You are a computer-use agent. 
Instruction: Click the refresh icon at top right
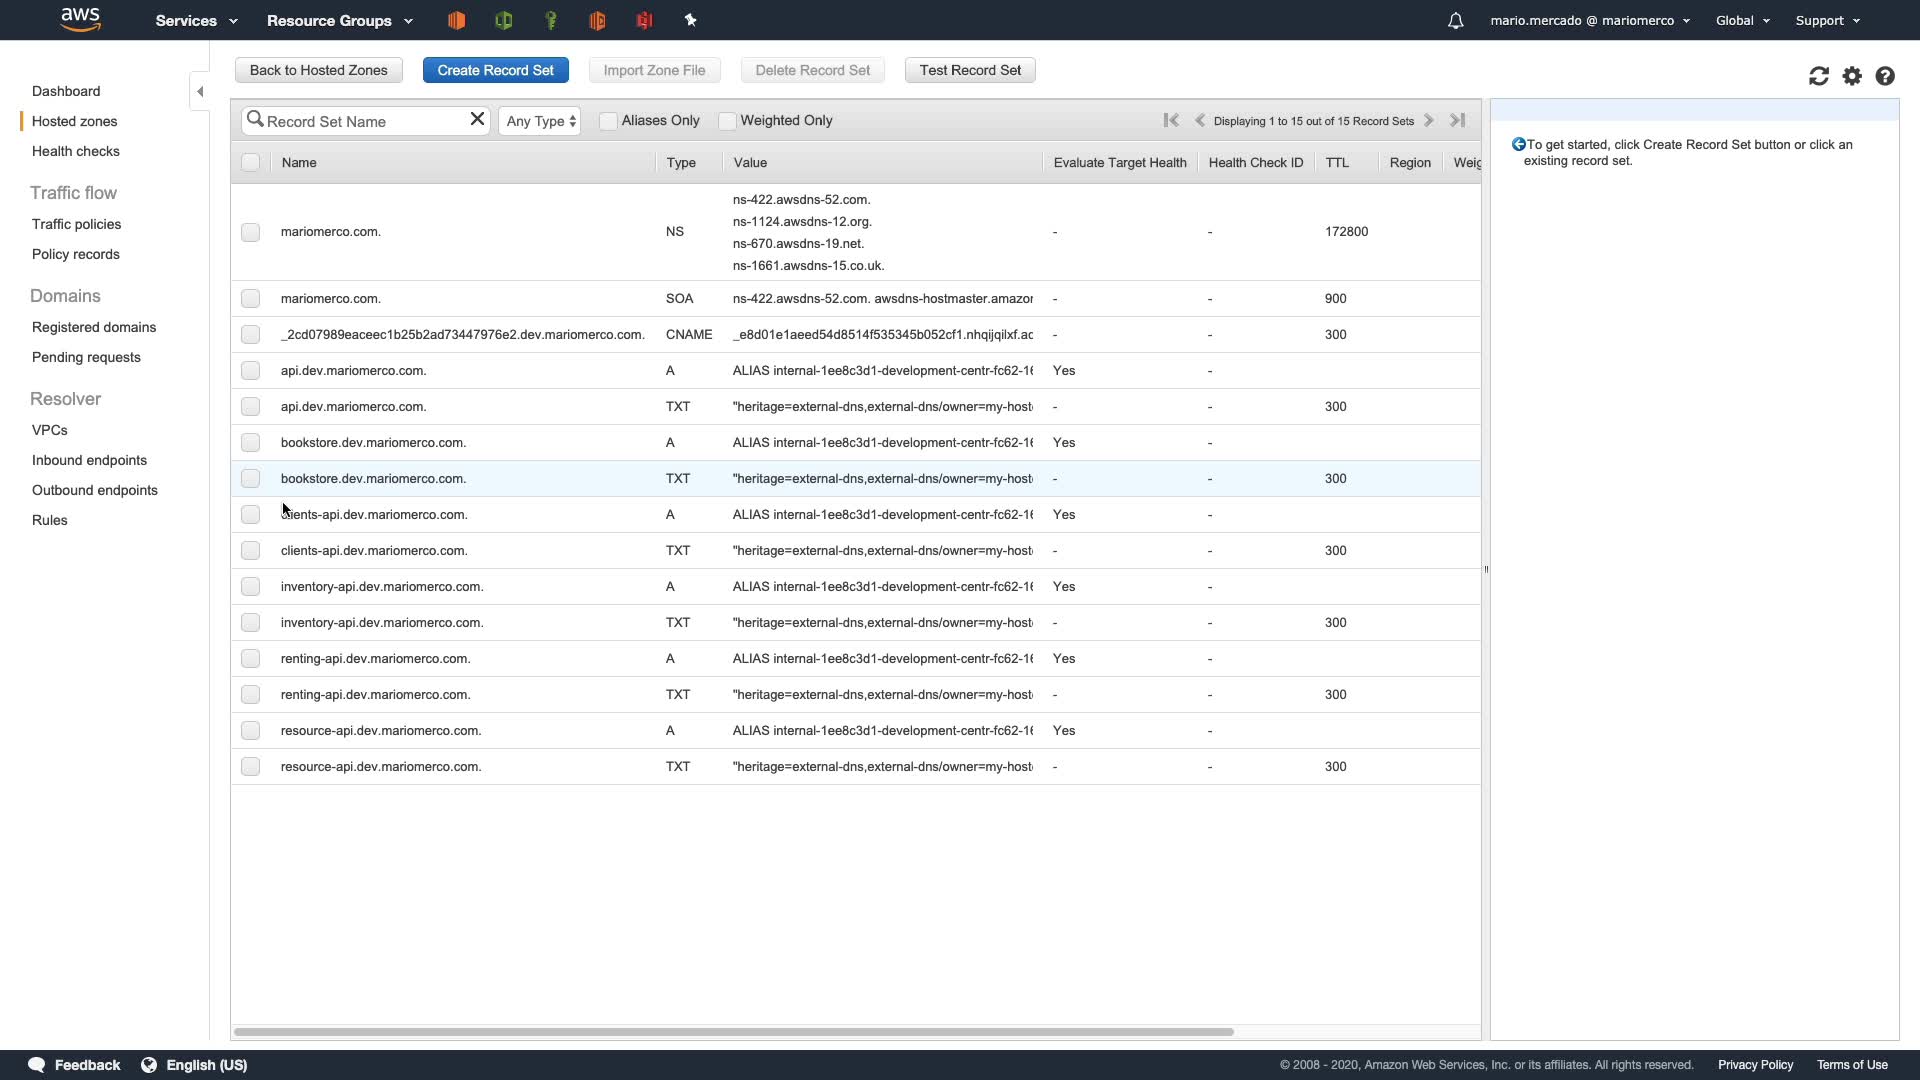1818,76
